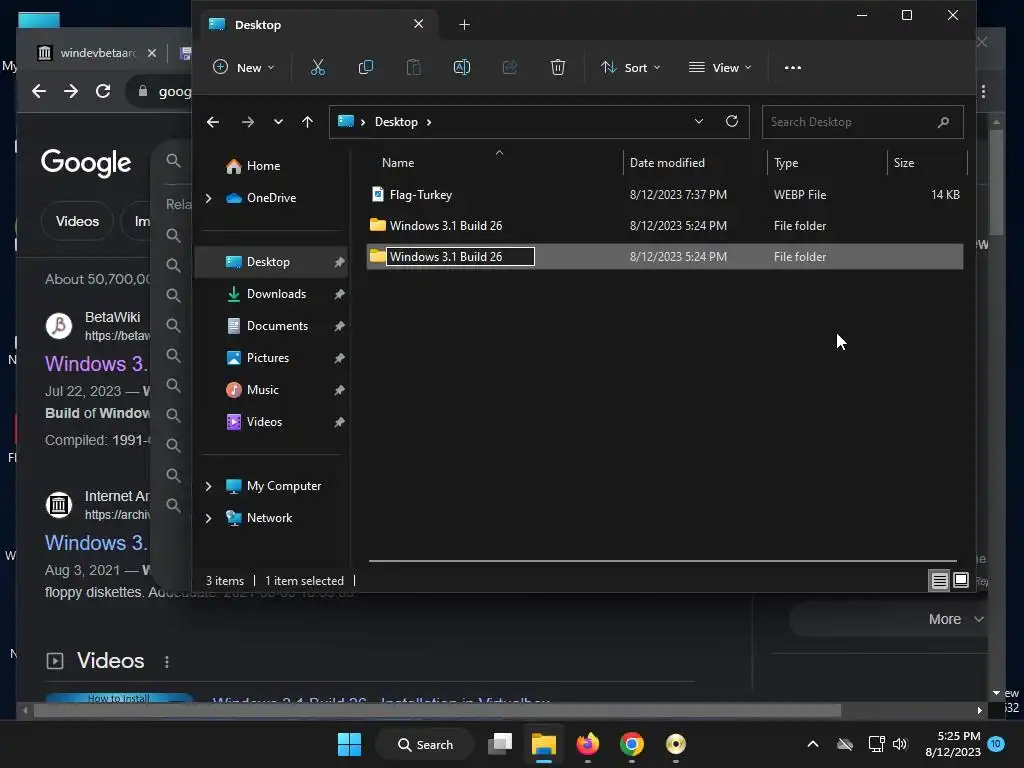Open recent locations dropdown arrow
The width and height of the screenshot is (1024, 768).
(278, 122)
